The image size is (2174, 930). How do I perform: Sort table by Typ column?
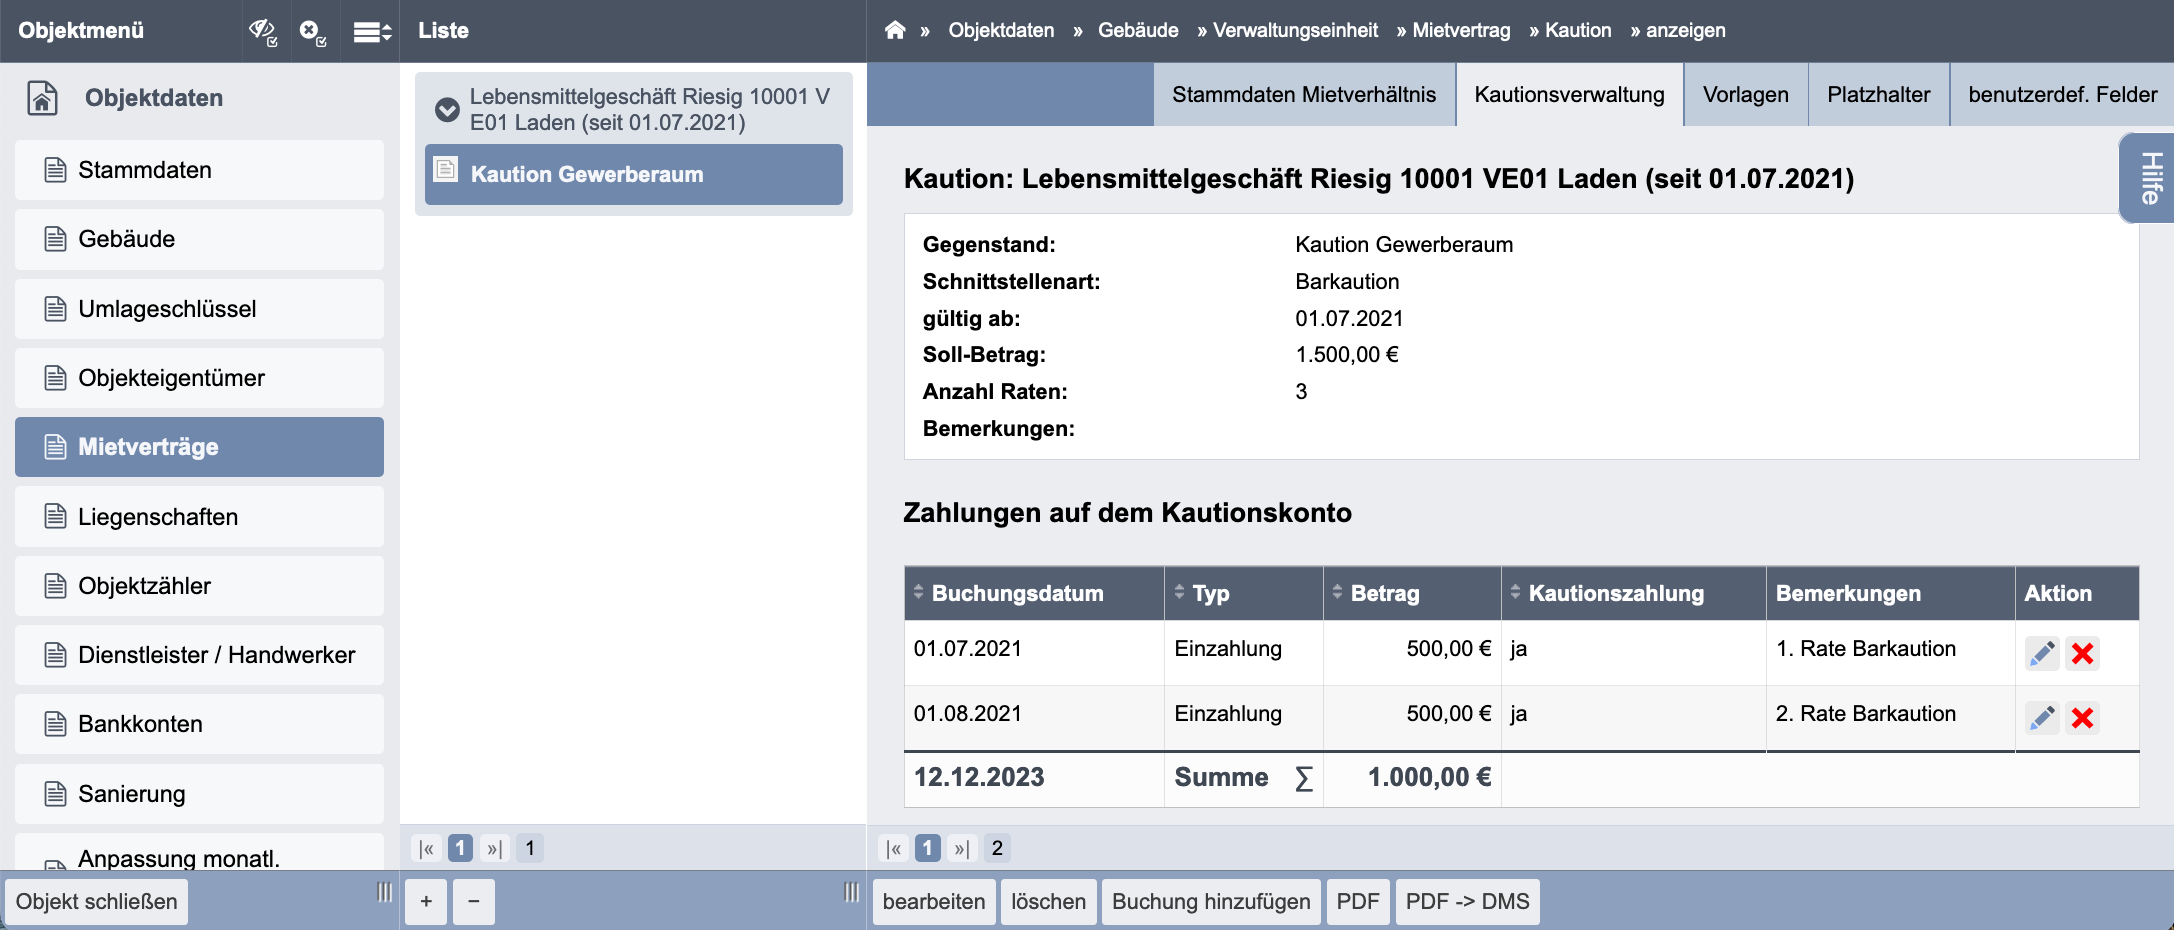(x=1244, y=593)
